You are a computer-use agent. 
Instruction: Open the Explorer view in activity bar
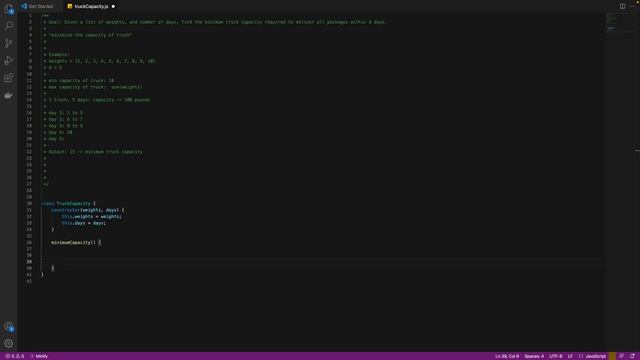tap(9, 9)
